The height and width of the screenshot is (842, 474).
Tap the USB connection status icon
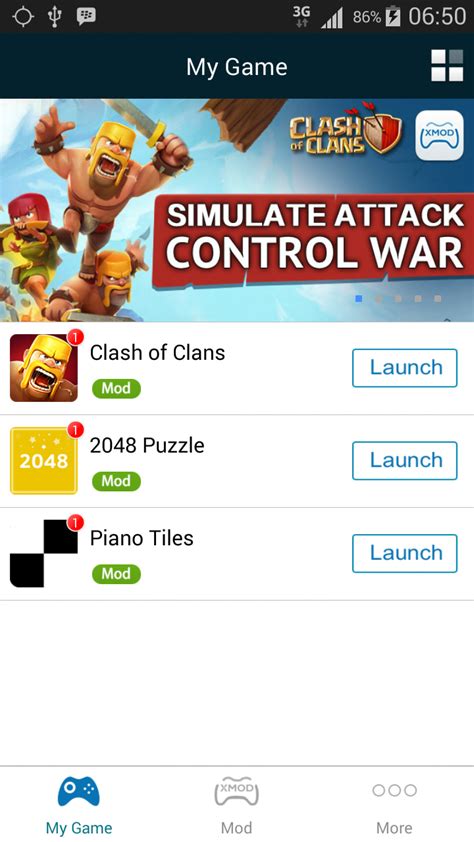coord(54,17)
